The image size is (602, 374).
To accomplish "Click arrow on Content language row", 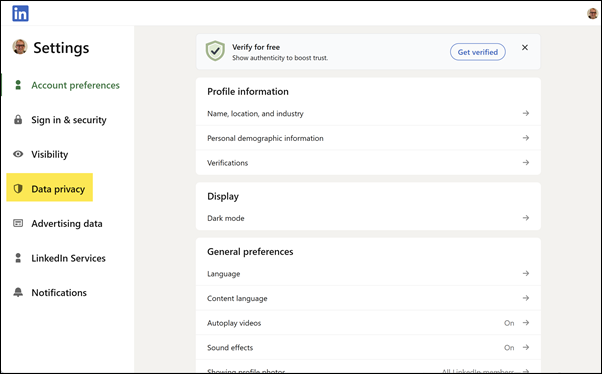I will 526,298.
